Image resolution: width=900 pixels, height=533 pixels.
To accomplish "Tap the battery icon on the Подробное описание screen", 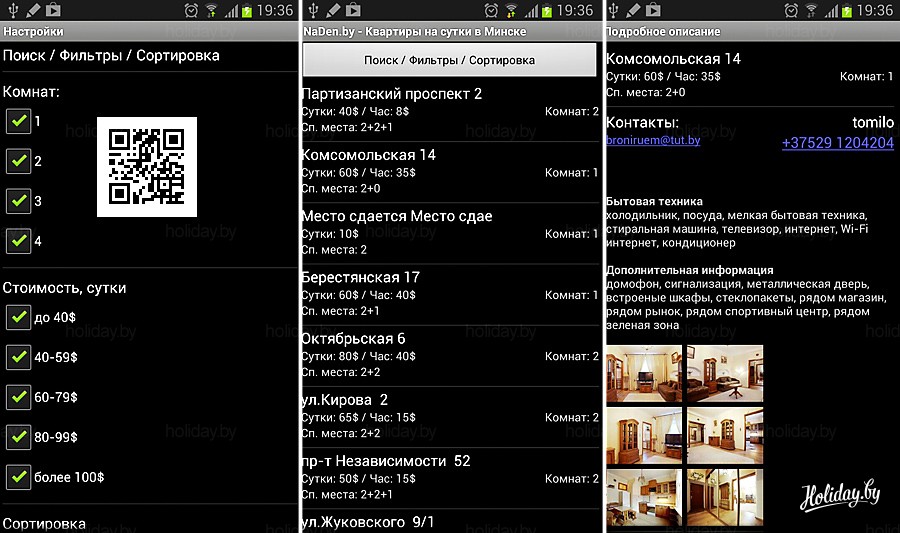I will coord(845,10).
